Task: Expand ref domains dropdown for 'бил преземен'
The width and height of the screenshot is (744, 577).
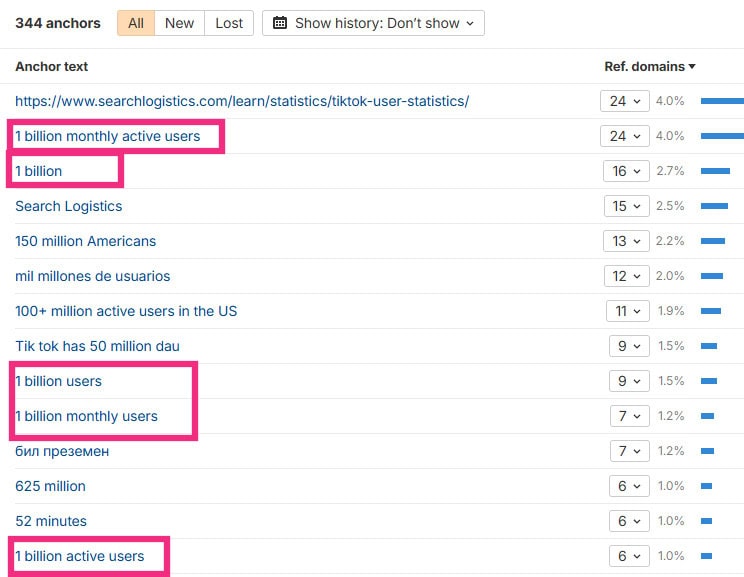Action: (630, 451)
